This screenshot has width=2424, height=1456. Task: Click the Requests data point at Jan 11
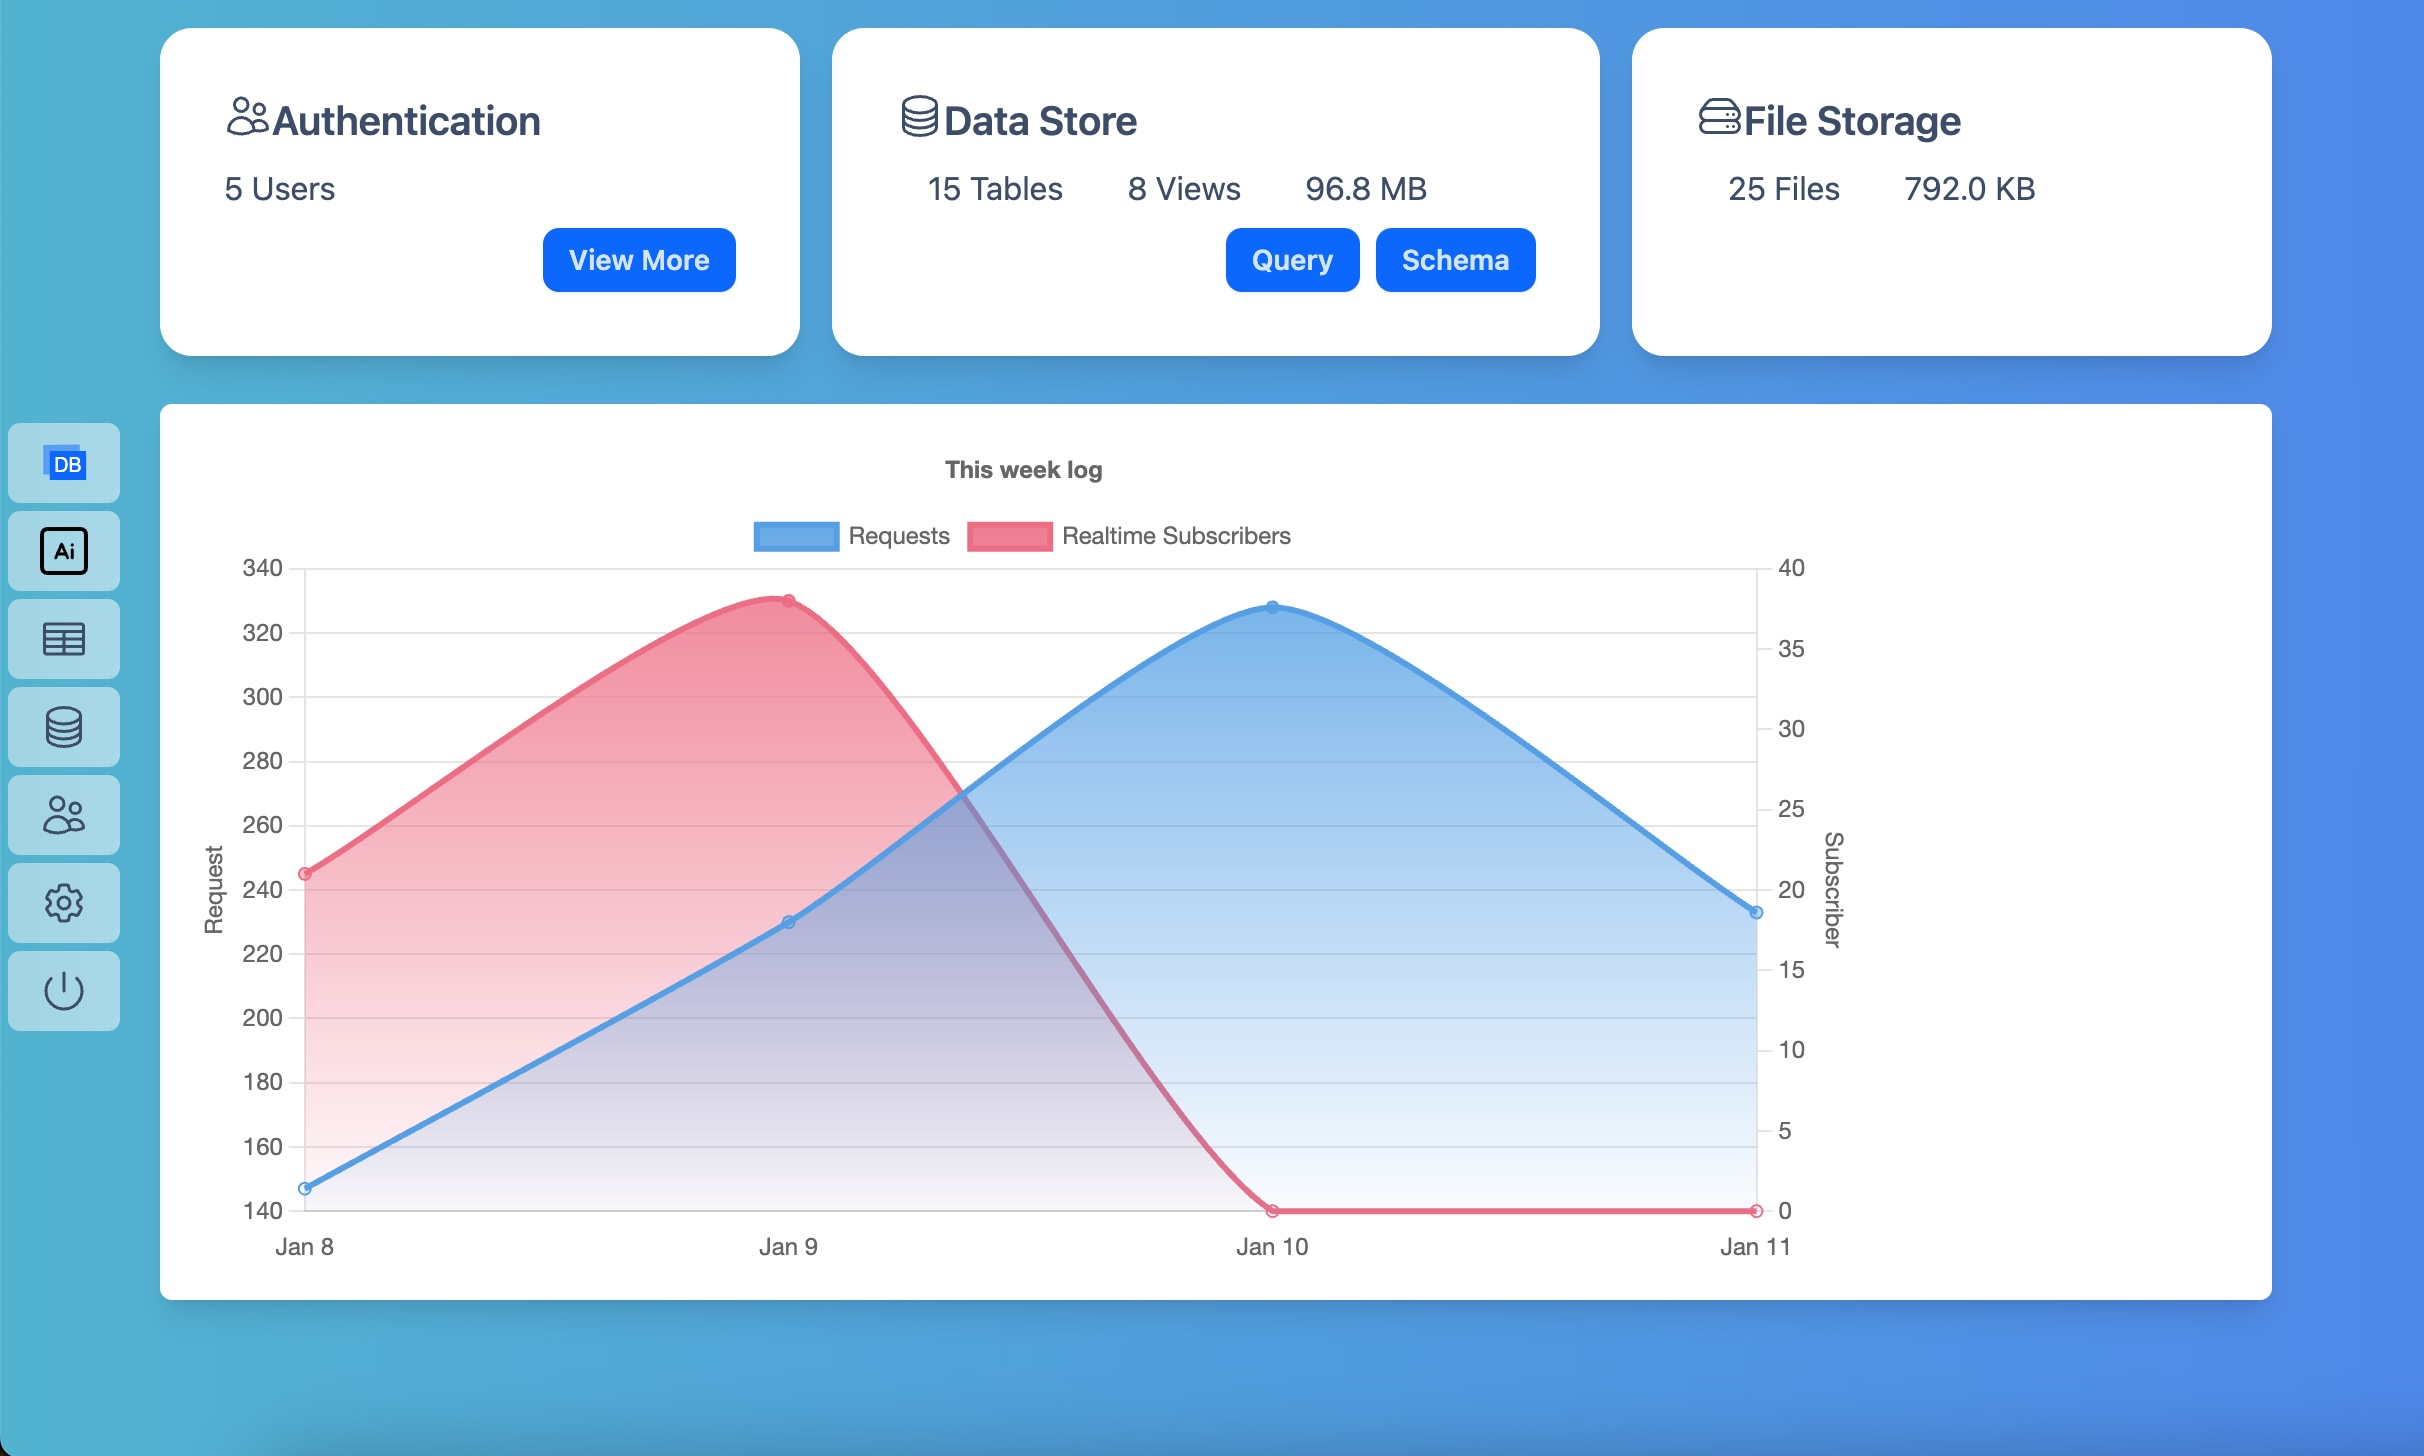coord(1756,912)
